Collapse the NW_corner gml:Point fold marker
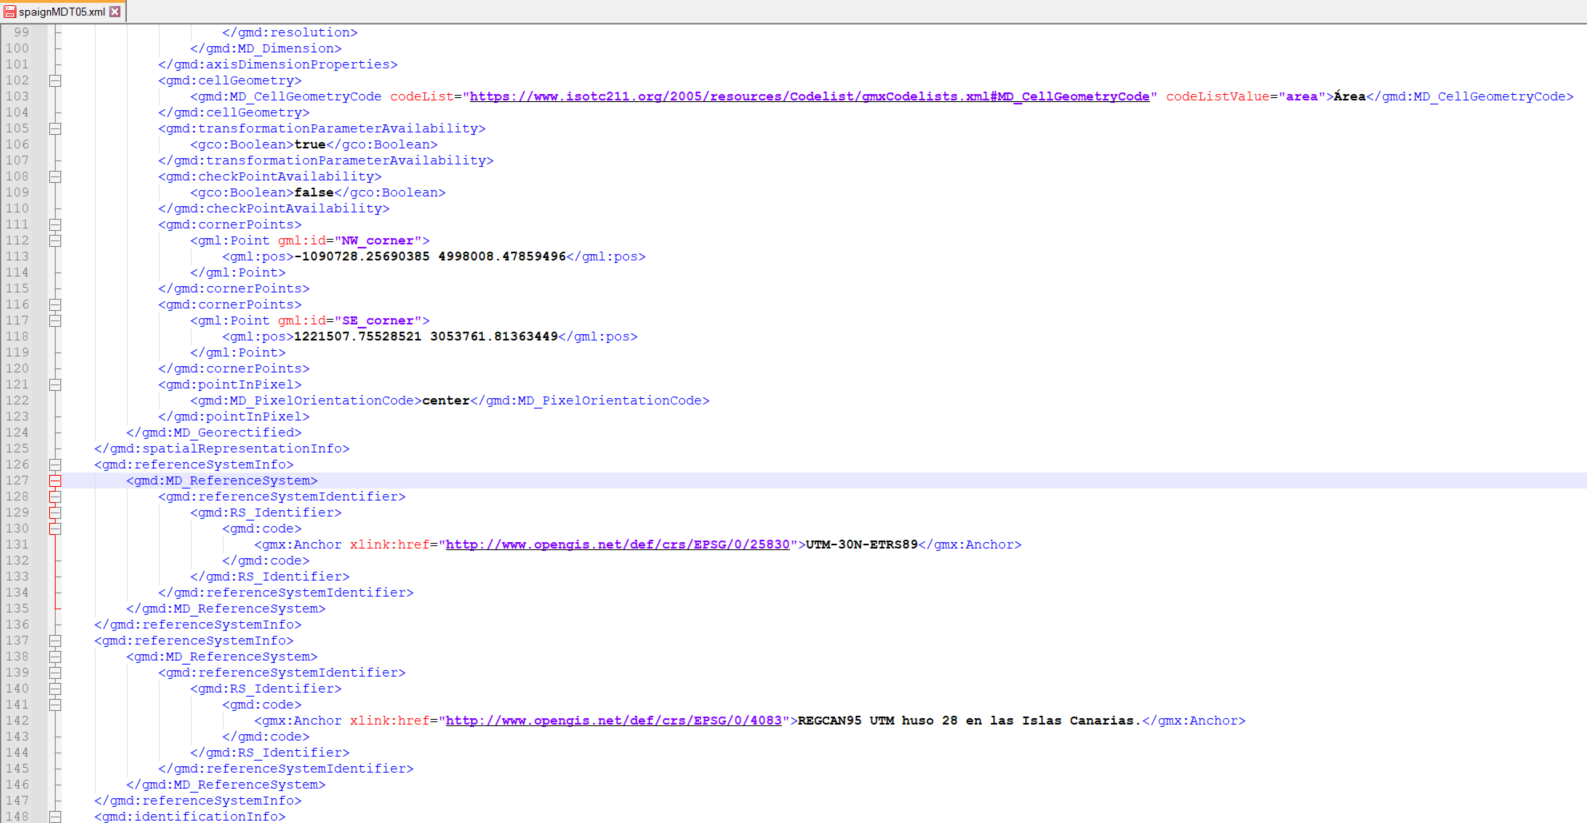This screenshot has width=1587, height=823. pos(55,241)
